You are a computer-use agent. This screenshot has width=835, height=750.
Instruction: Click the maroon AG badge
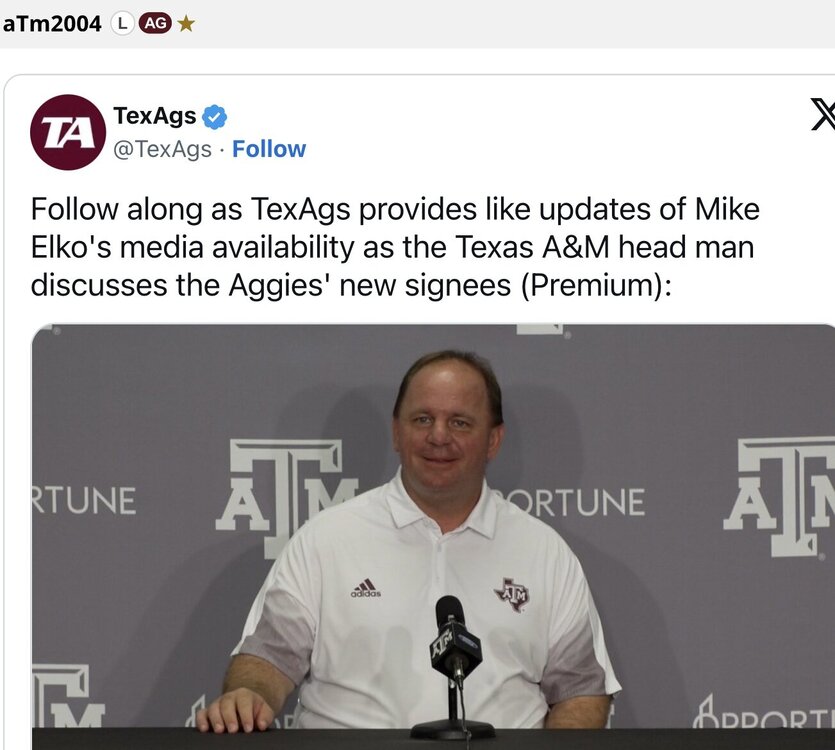tap(155, 23)
